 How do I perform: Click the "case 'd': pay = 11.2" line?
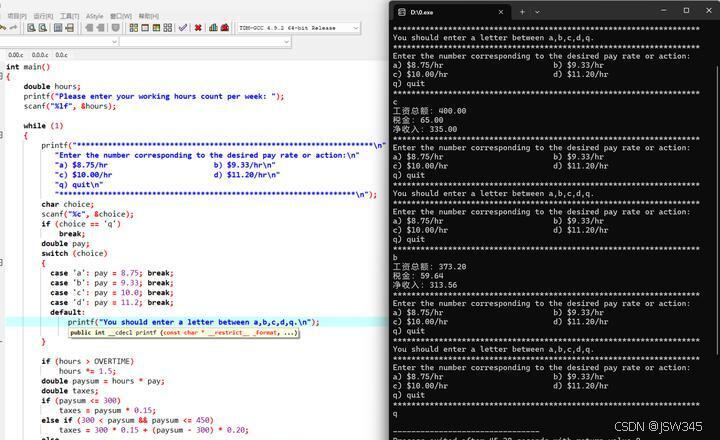[112, 302]
